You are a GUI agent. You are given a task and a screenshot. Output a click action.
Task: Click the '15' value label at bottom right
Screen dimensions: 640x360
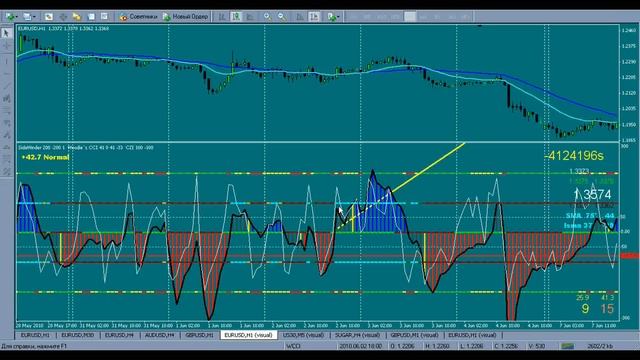[x=607, y=309]
